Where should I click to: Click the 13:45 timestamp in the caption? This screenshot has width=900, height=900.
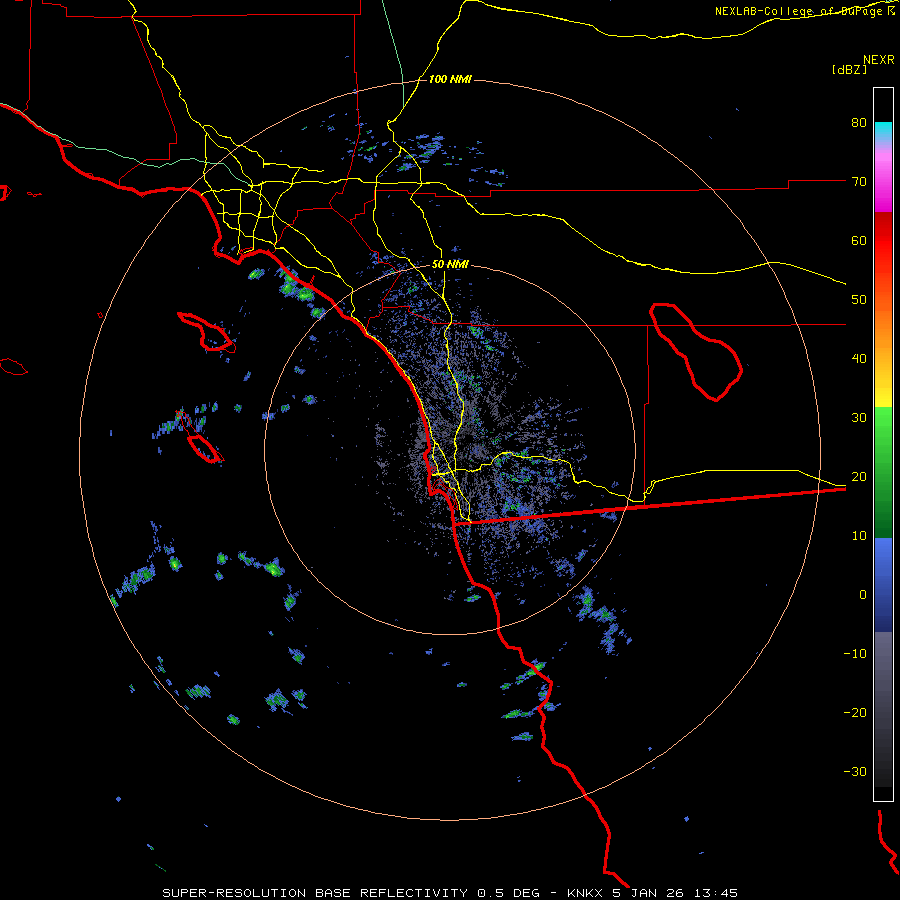click(x=716, y=893)
